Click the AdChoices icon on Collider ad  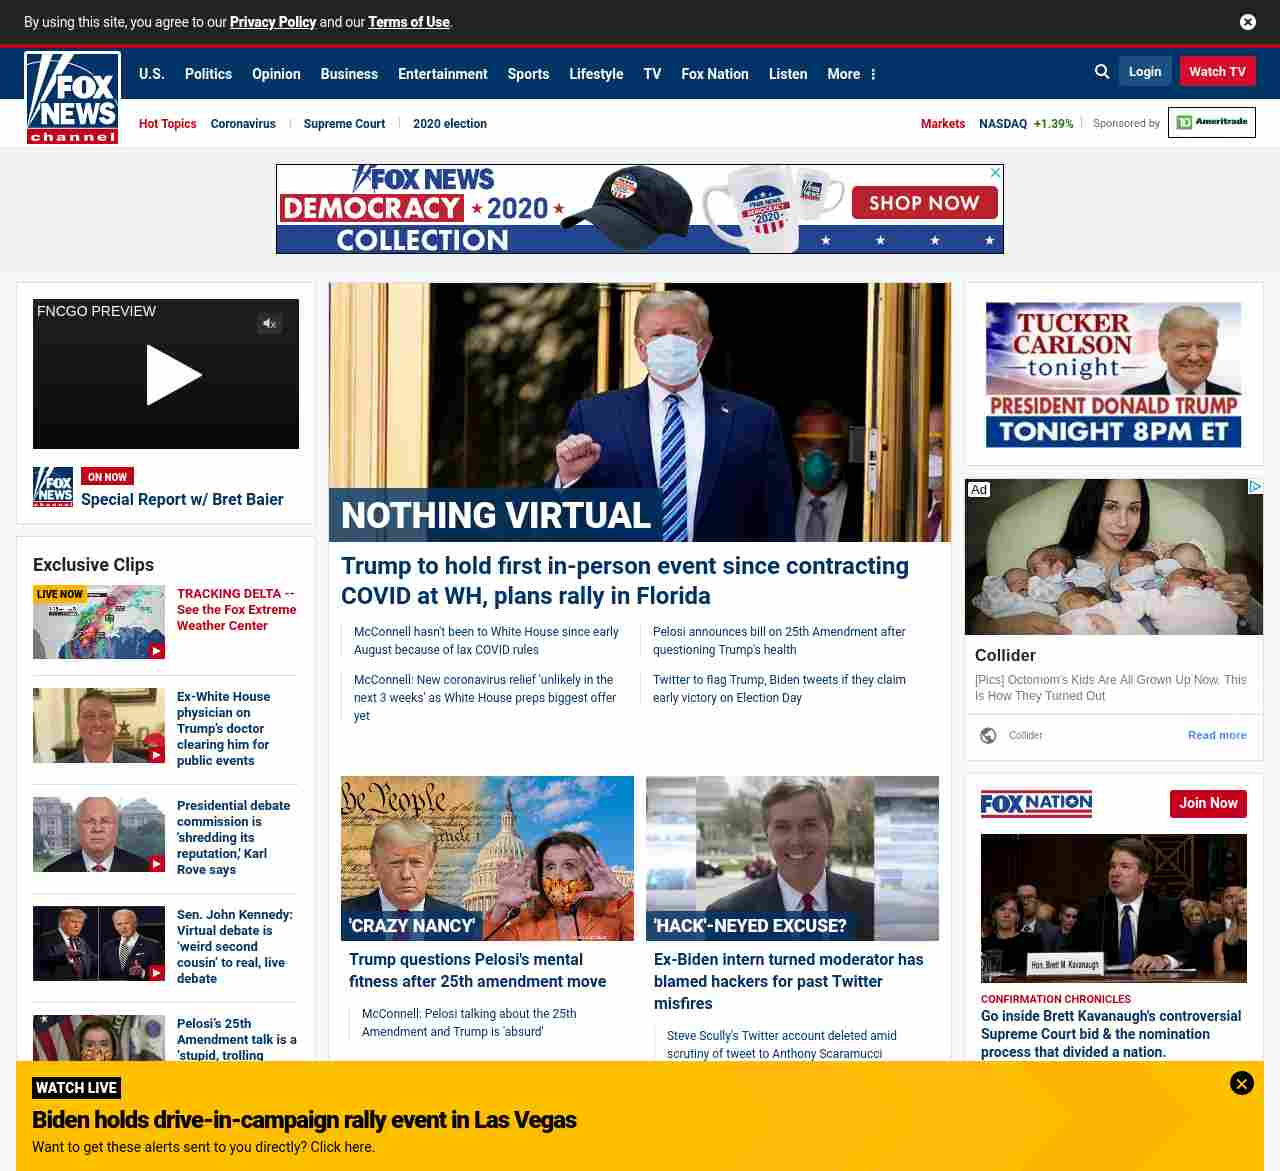click(1255, 487)
